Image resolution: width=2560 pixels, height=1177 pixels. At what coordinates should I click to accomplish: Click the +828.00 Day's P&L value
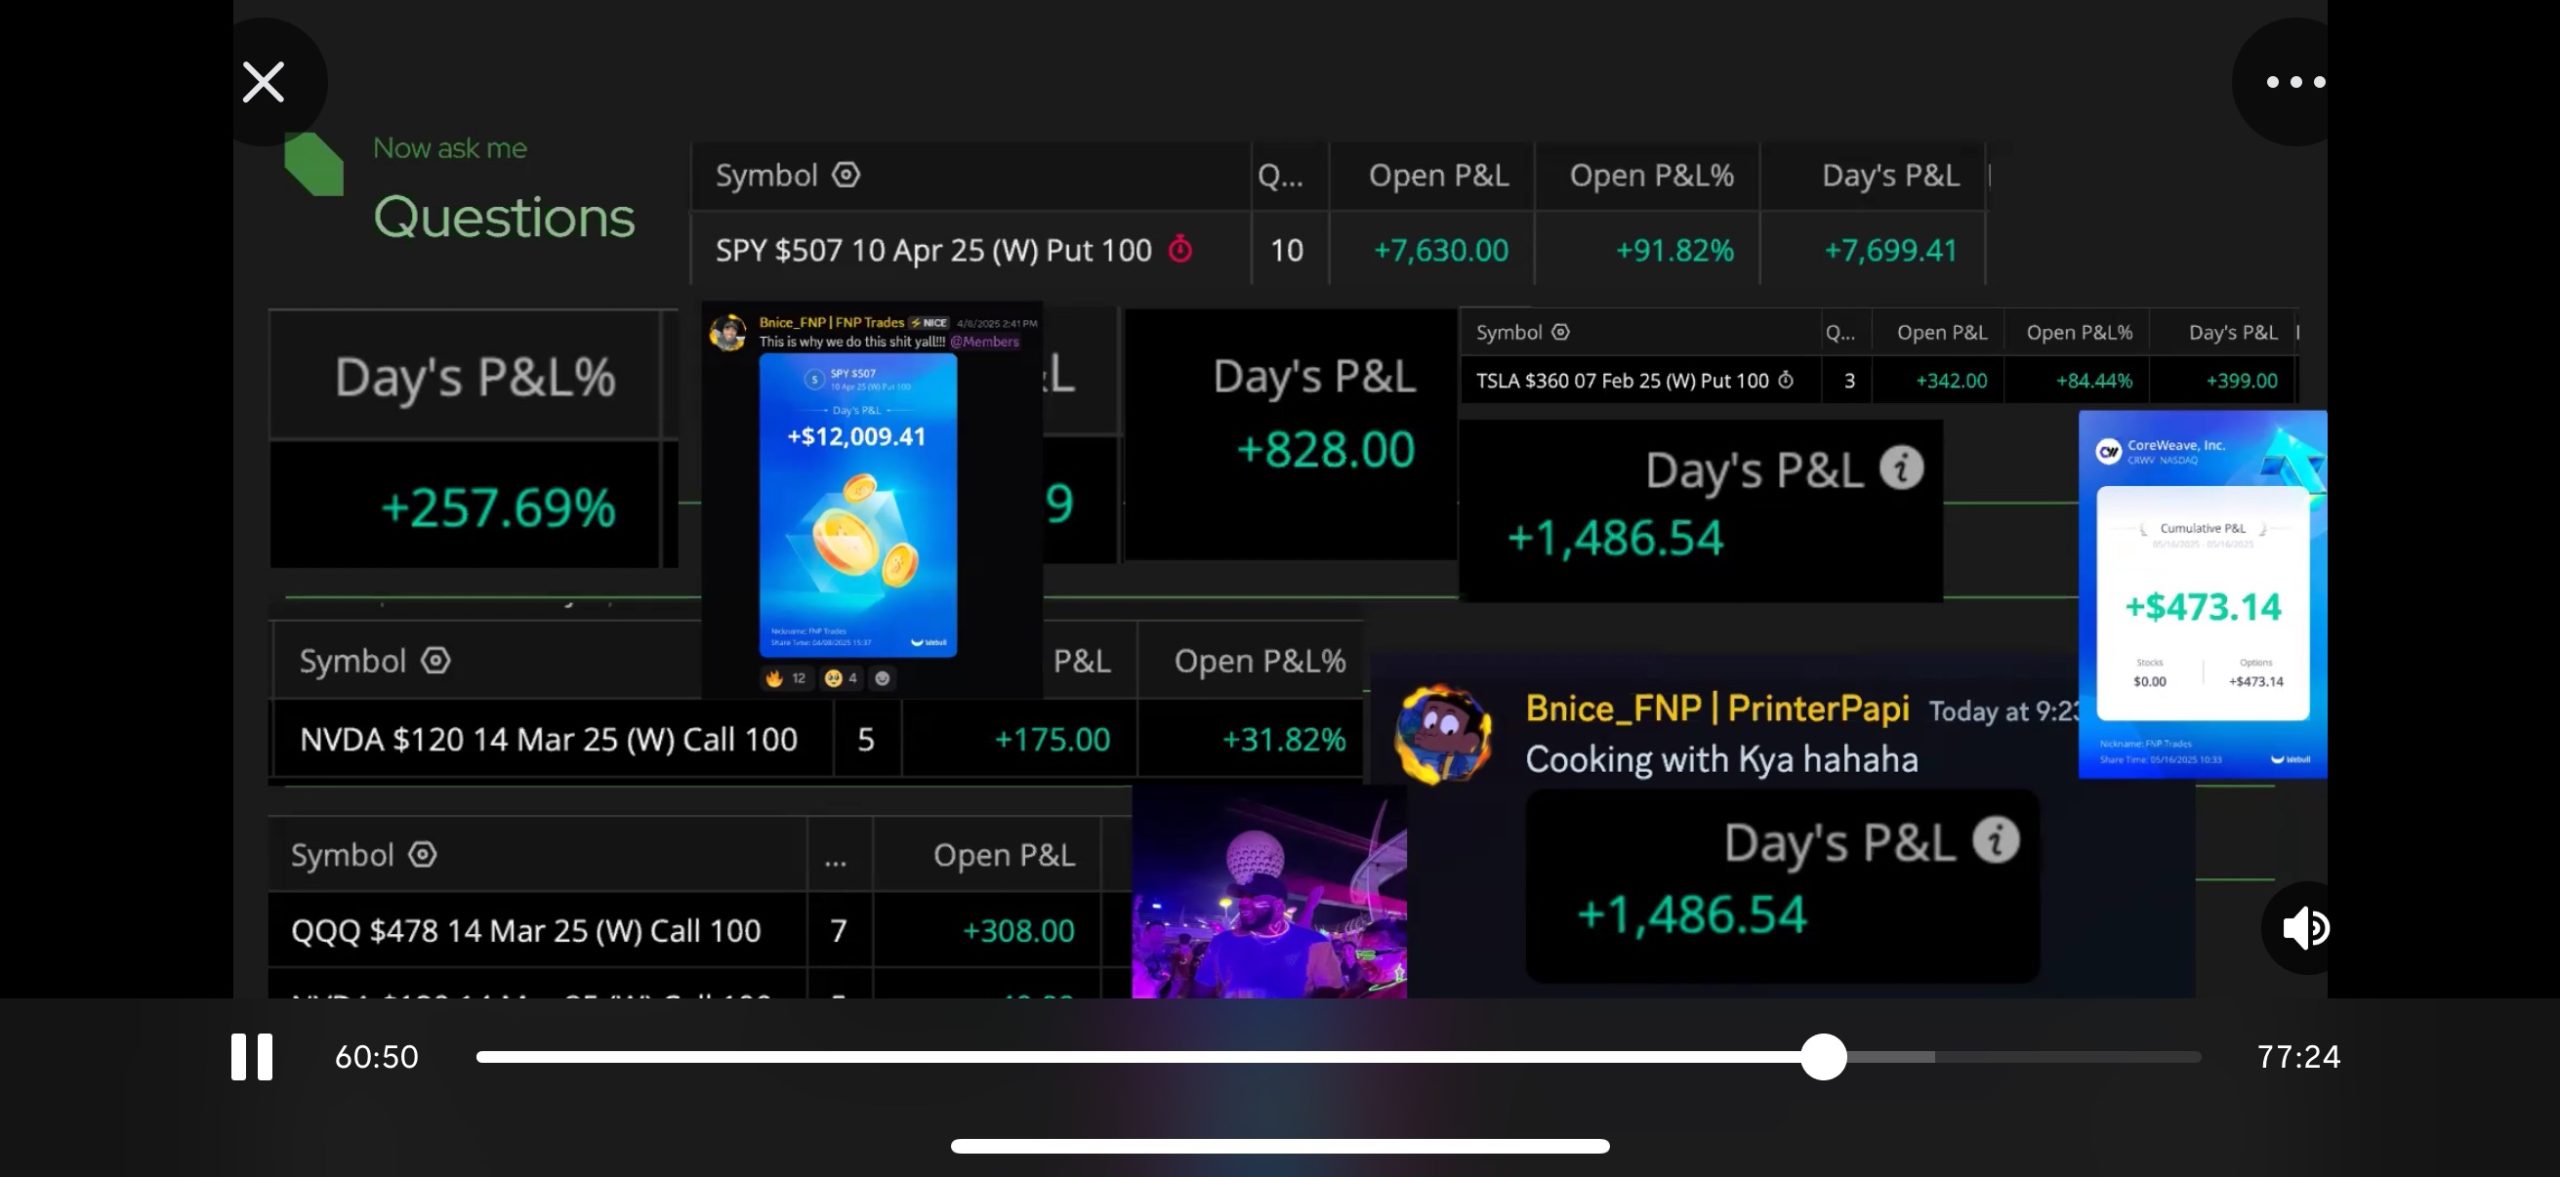(x=1325, y=449)
